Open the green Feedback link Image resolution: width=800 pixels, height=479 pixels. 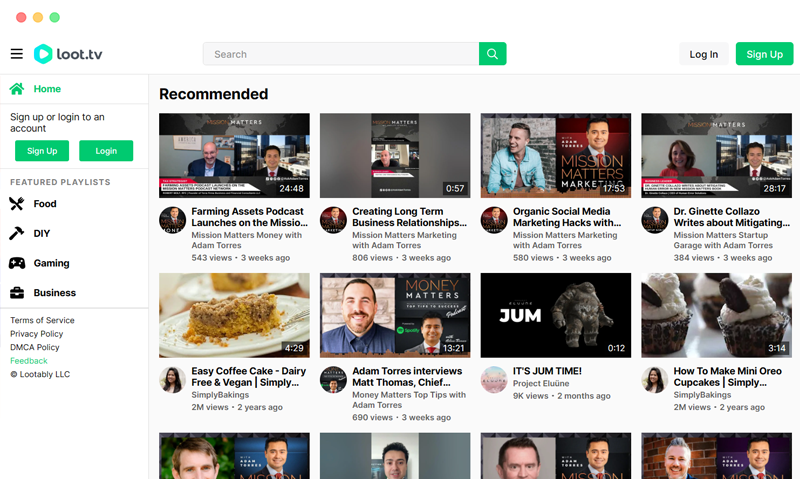pyautogui.click(x=29, y=361)
